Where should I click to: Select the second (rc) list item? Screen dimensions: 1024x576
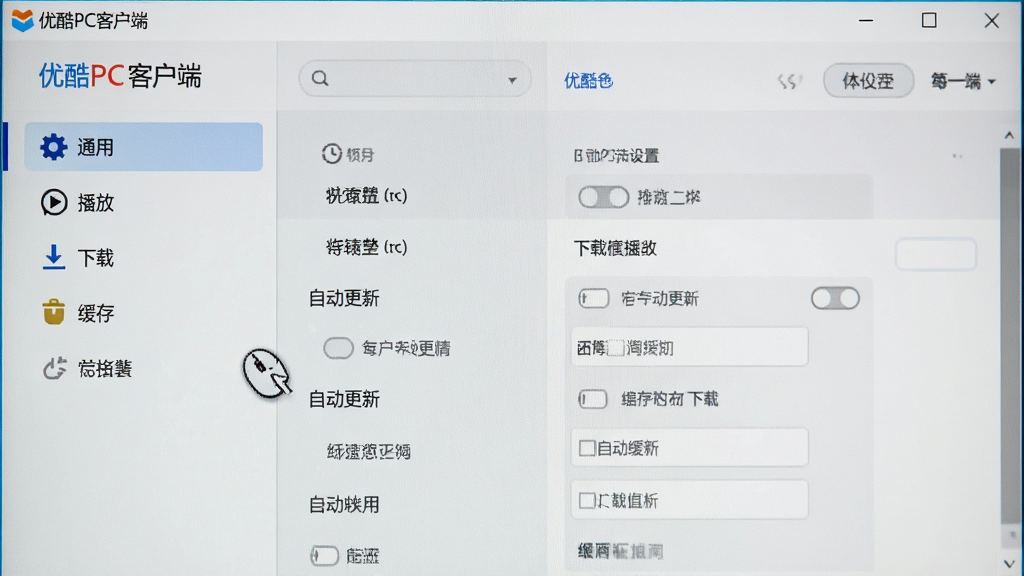(x=366, y=247)
